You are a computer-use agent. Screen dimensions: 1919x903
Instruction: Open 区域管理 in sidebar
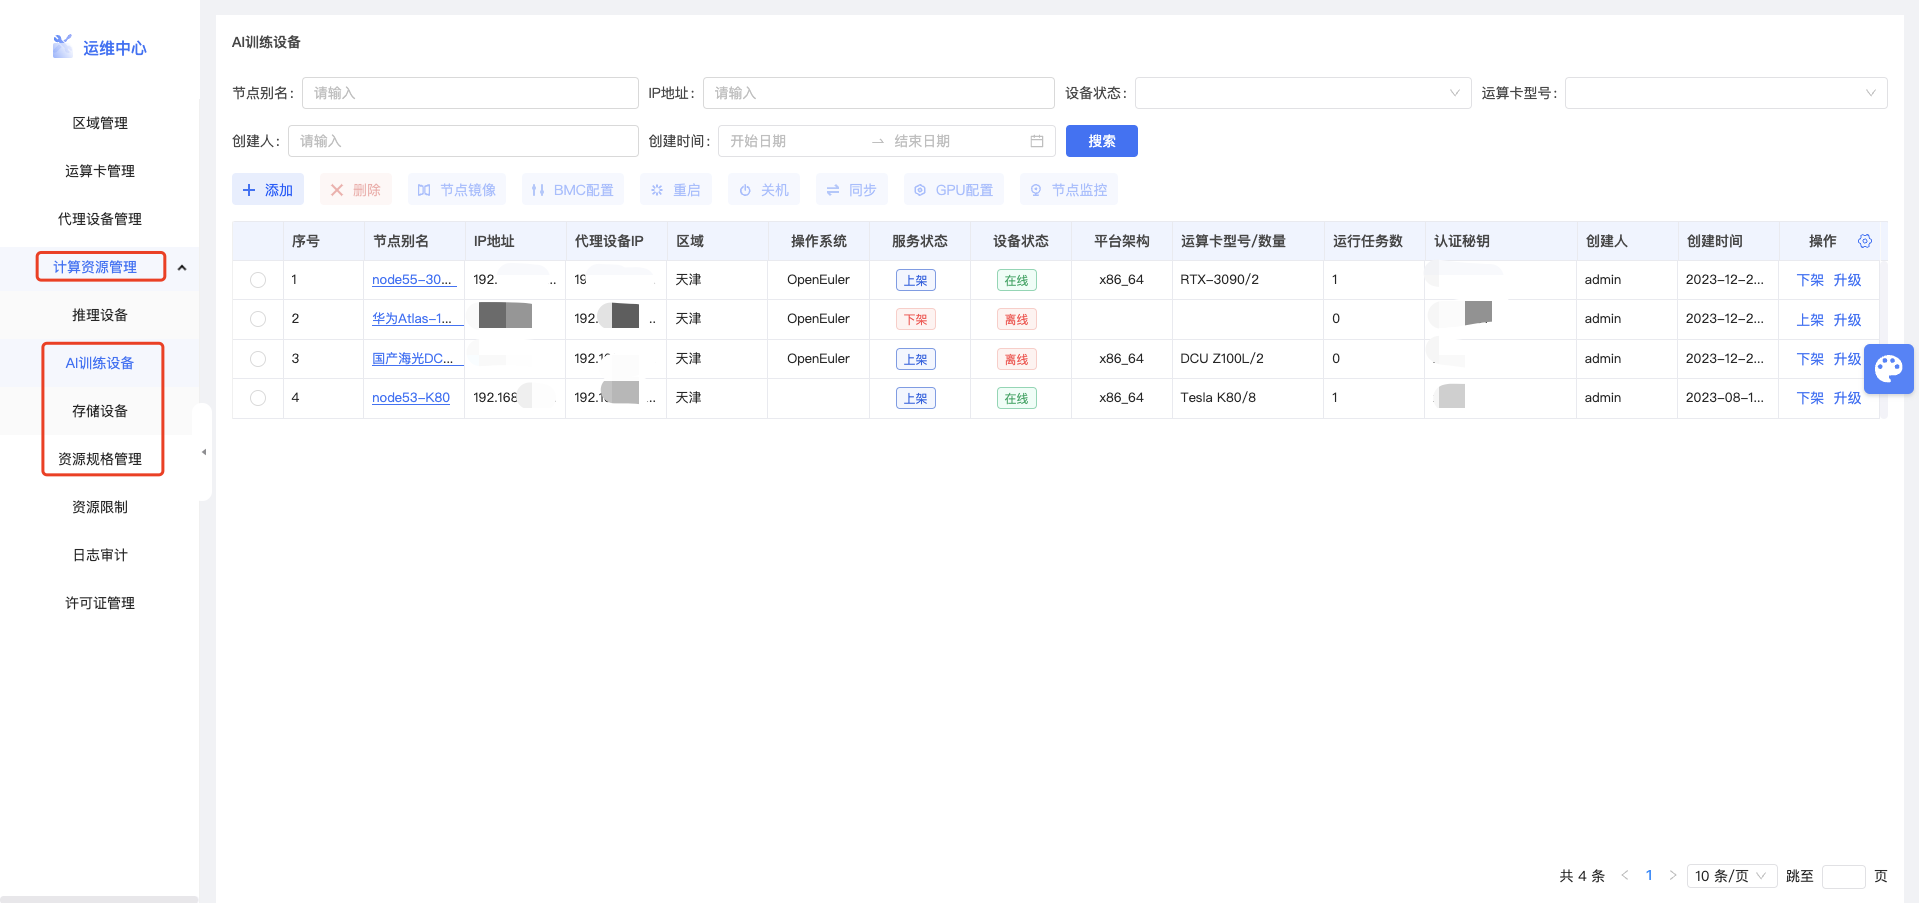tap(100, 123)
